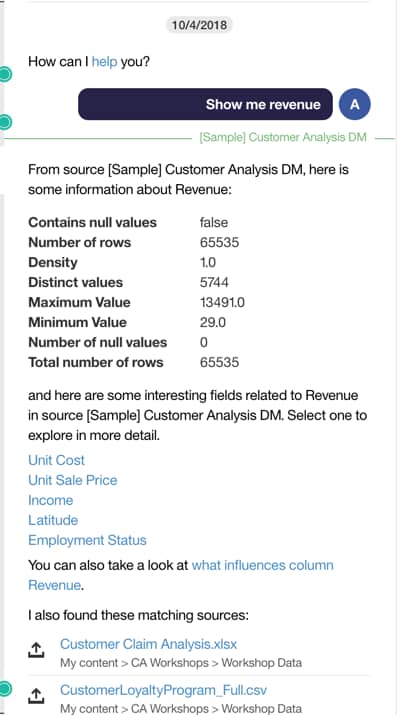Open the help link
397x715 pixels.
click(x=104, y=62)
